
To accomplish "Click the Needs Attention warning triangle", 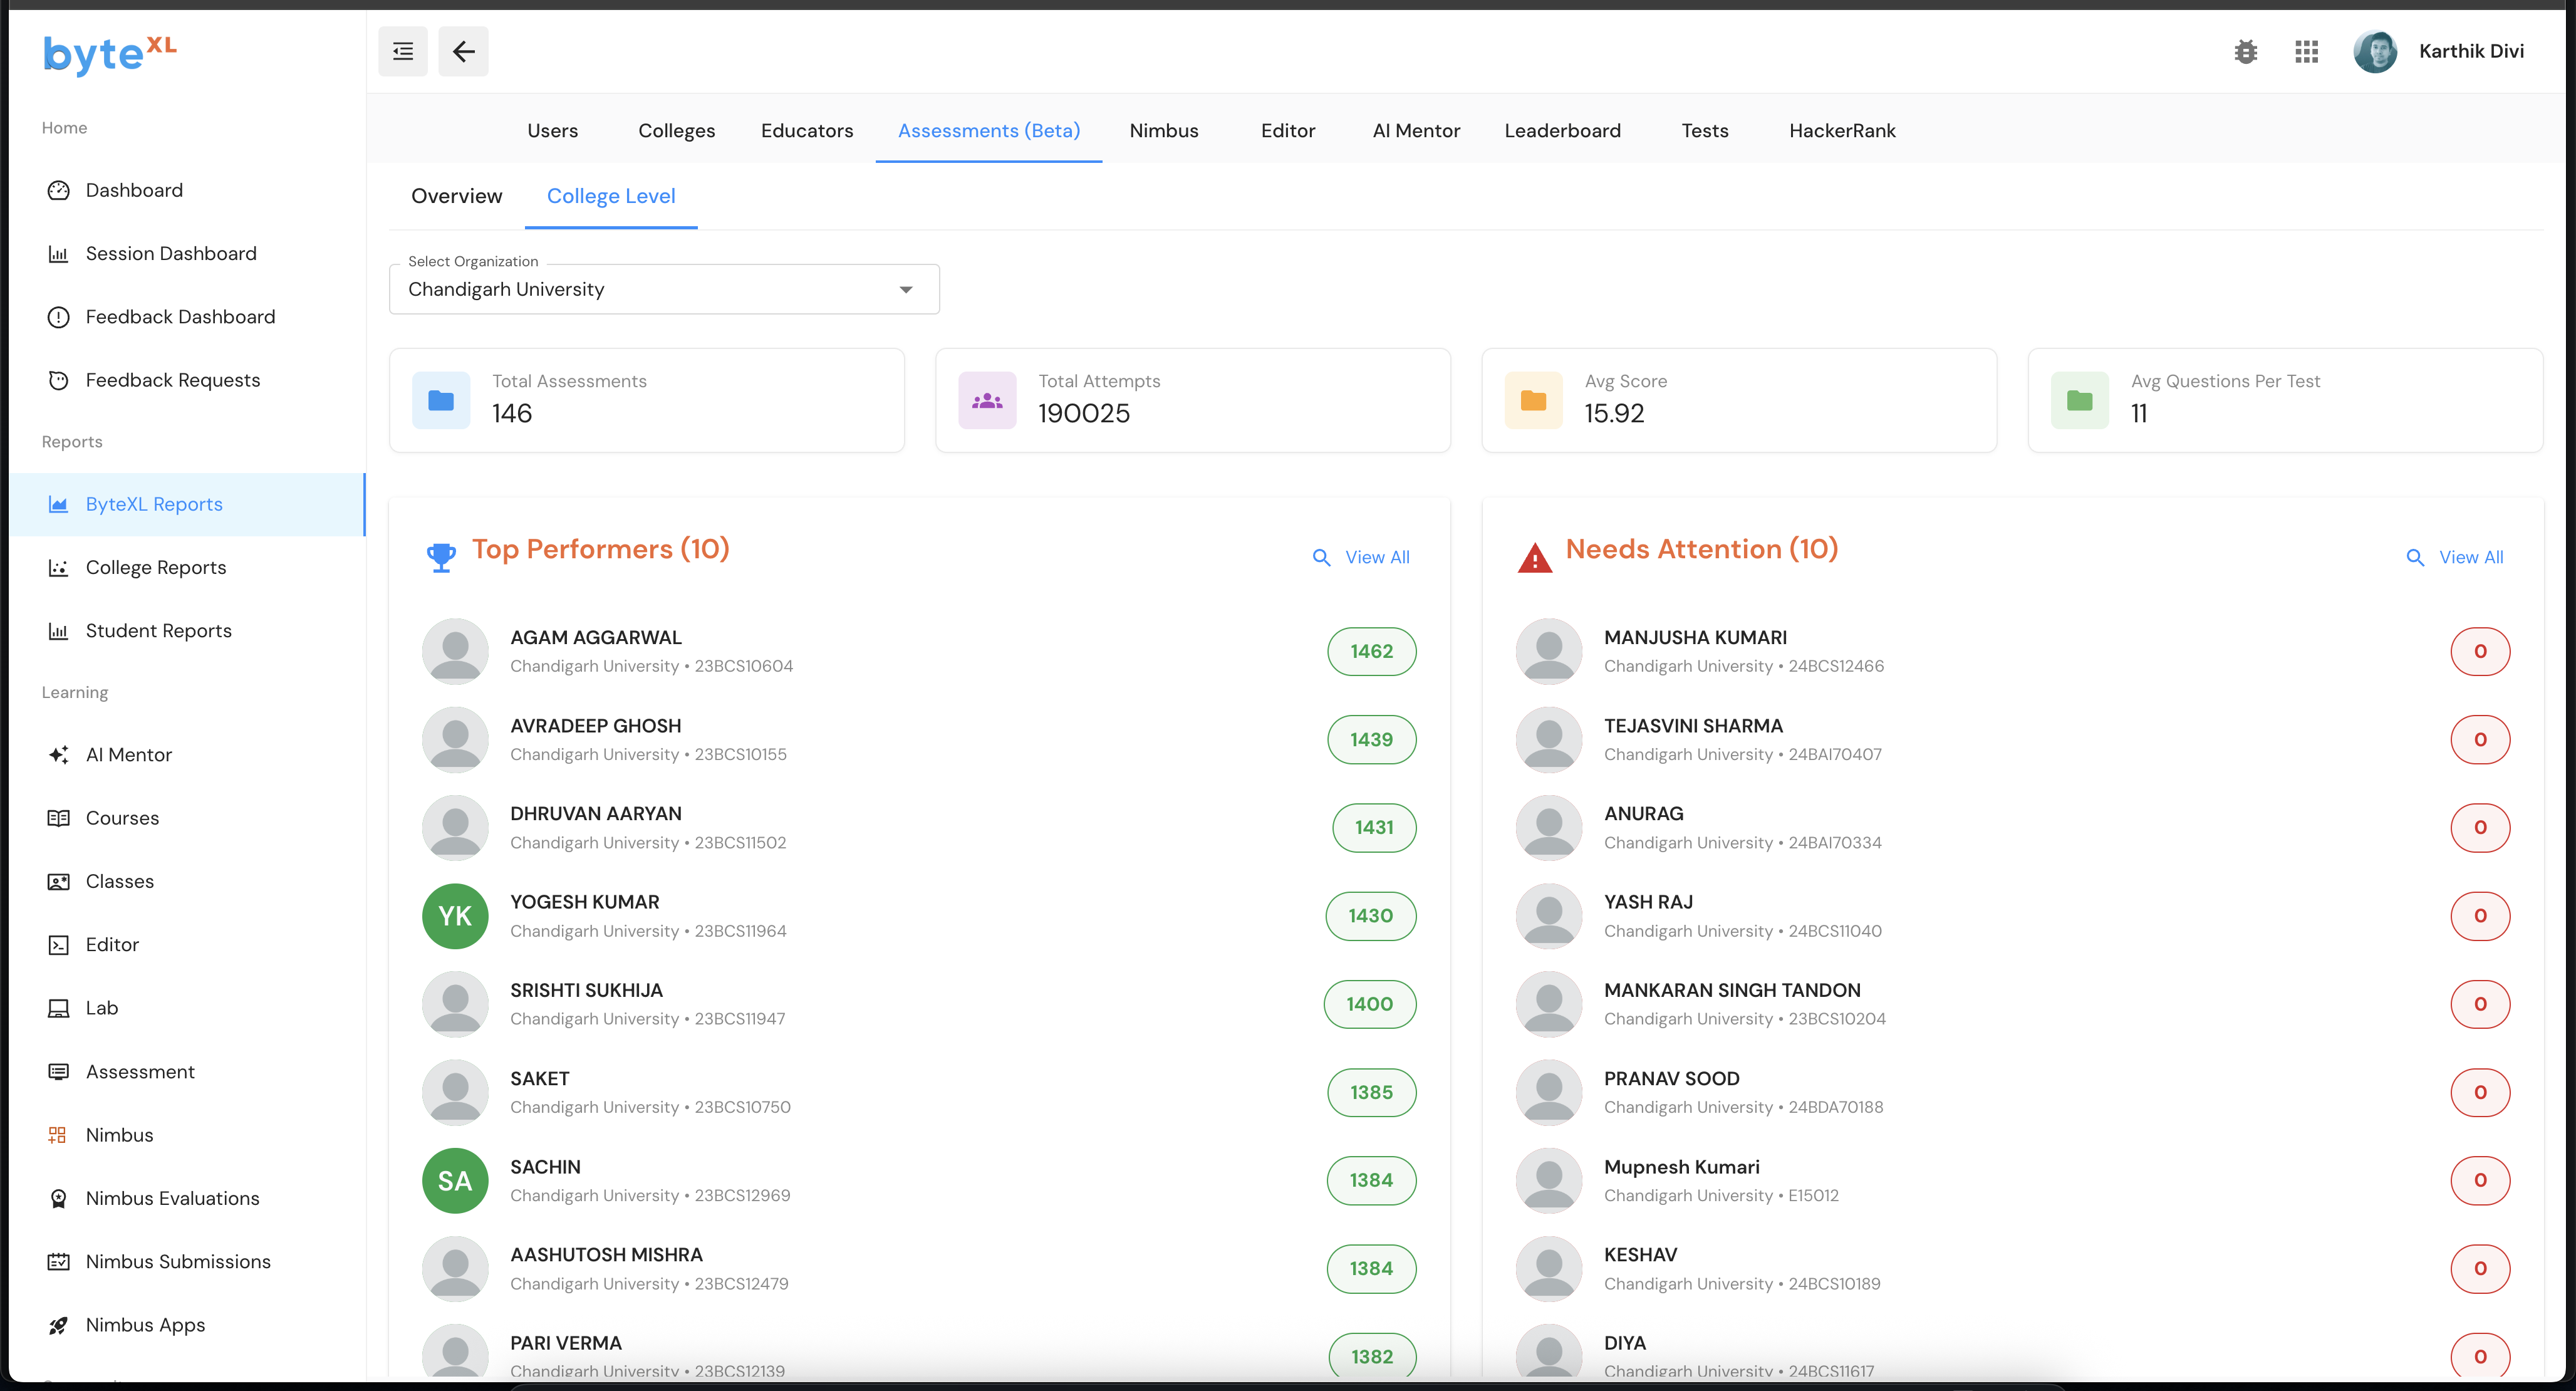I will tap(1534, 557).
